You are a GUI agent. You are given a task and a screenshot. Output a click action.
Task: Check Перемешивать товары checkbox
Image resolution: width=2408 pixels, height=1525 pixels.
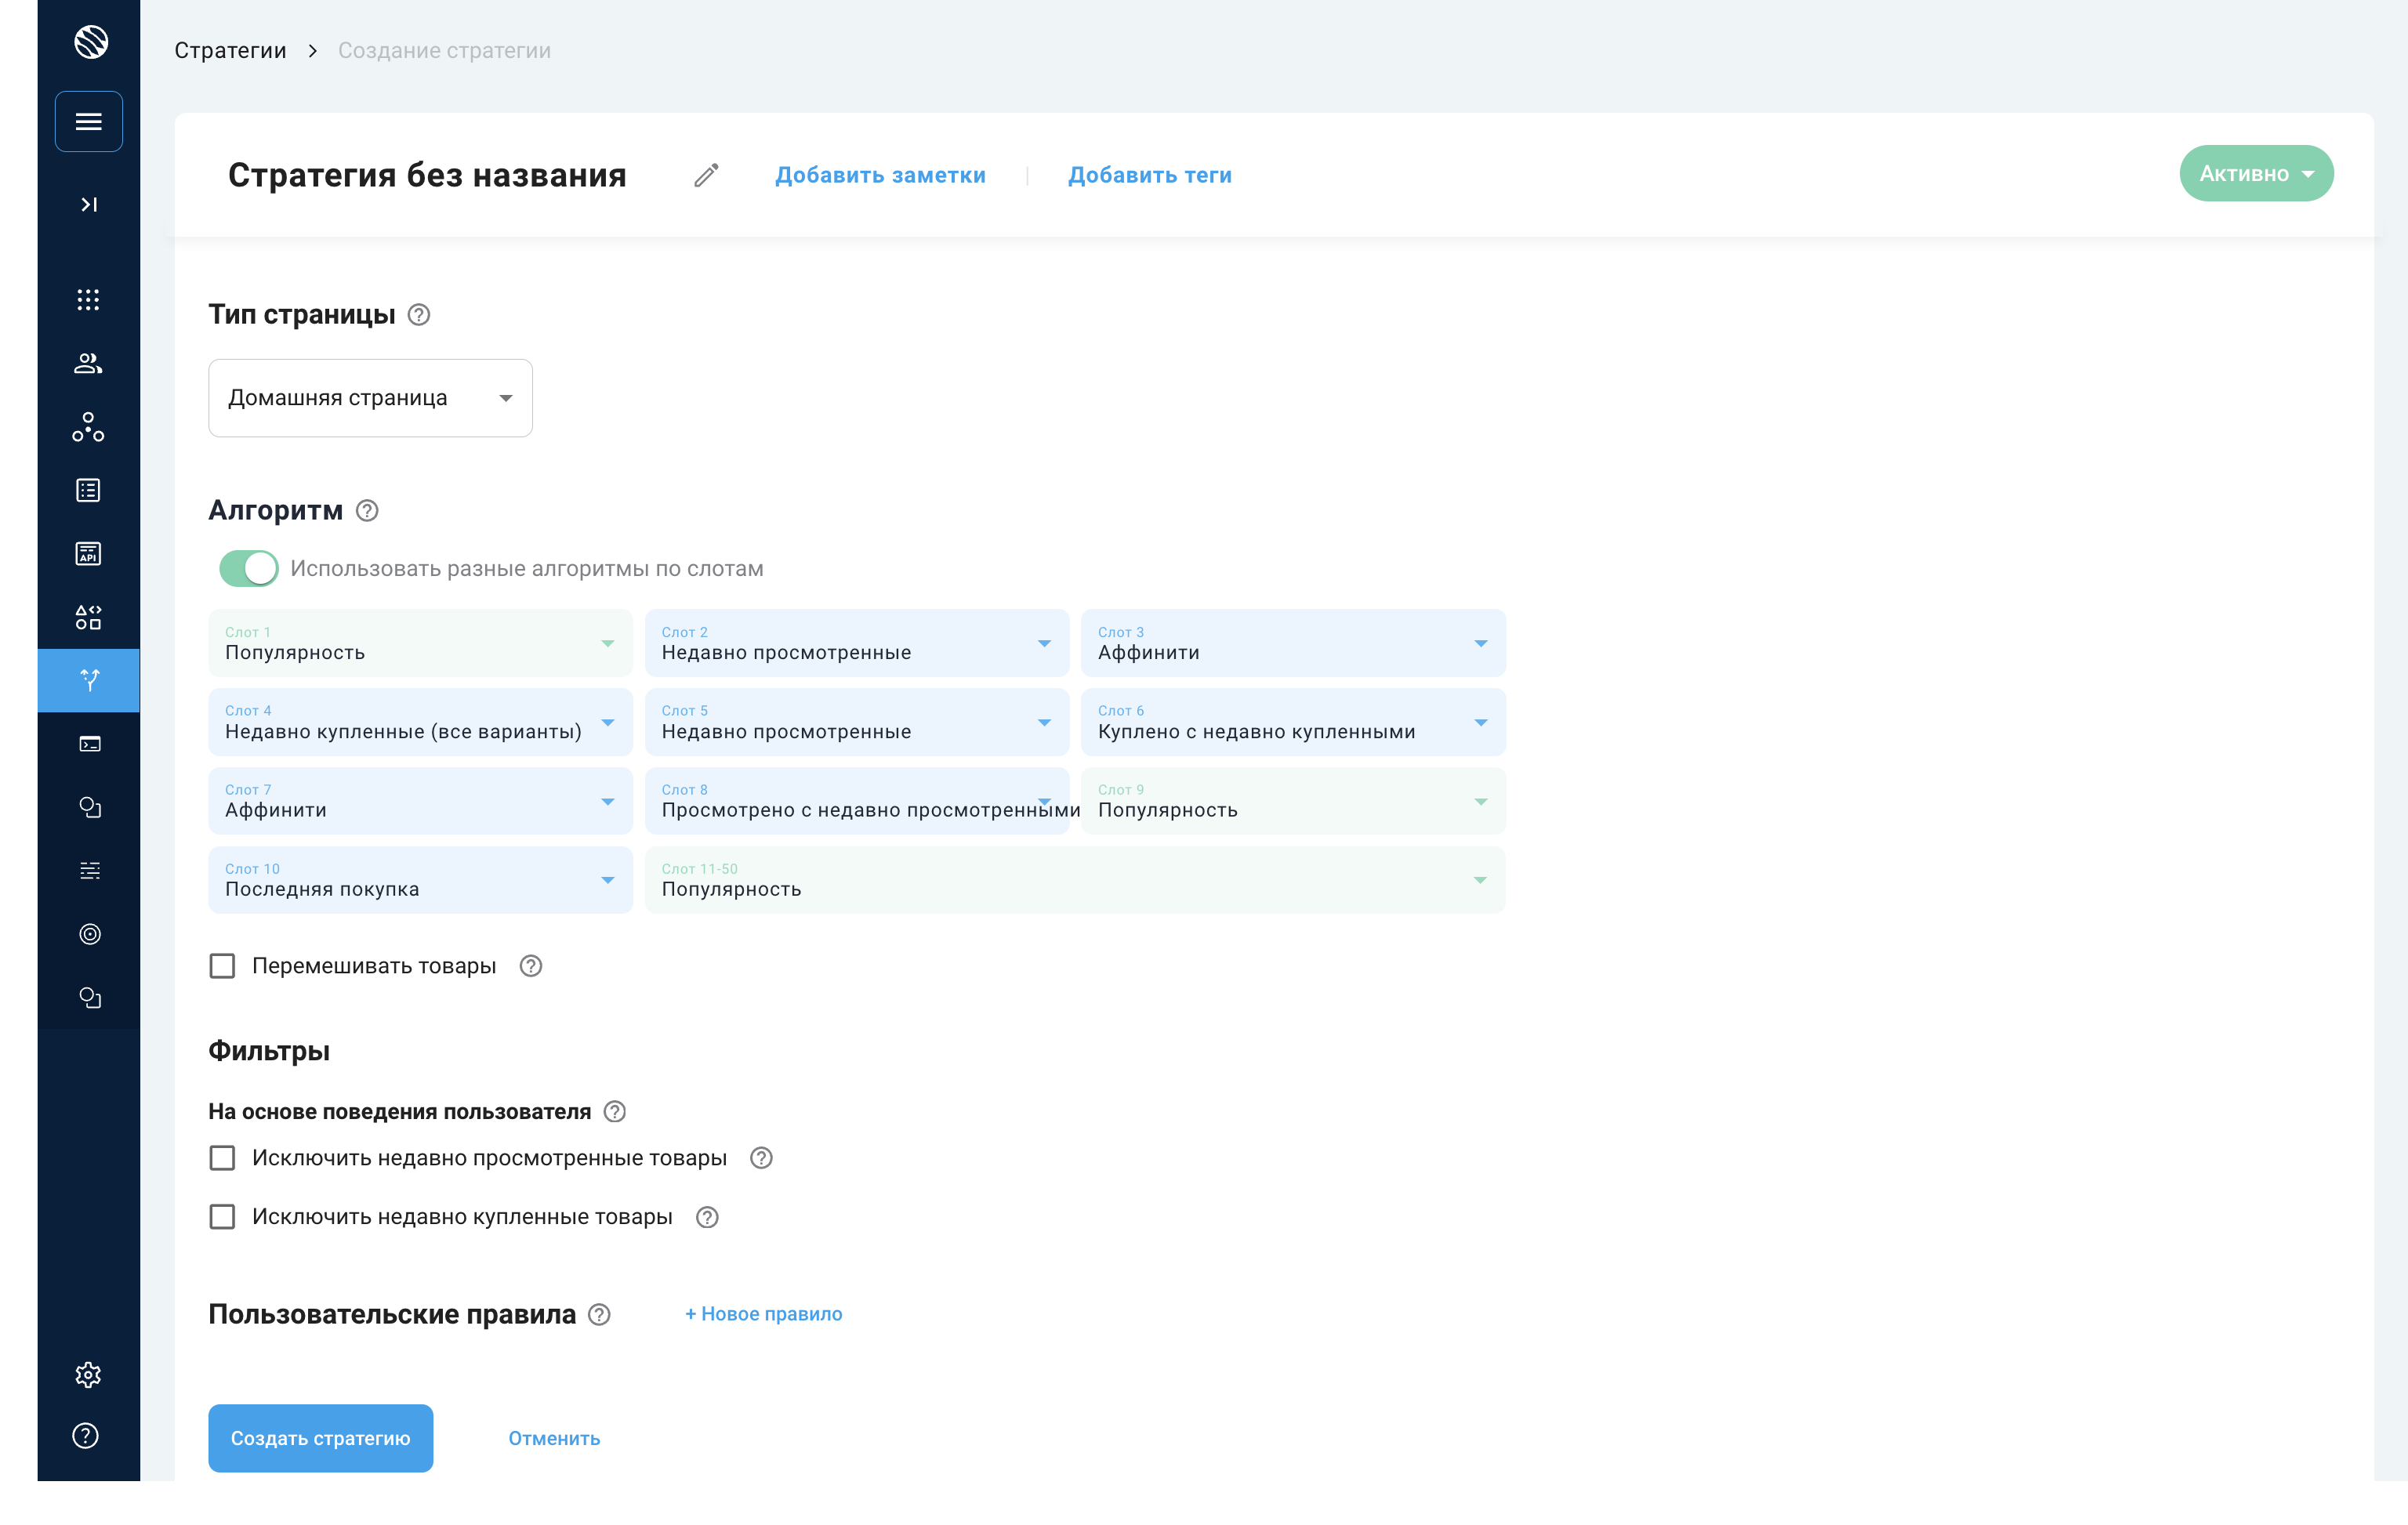coord(222,966)
